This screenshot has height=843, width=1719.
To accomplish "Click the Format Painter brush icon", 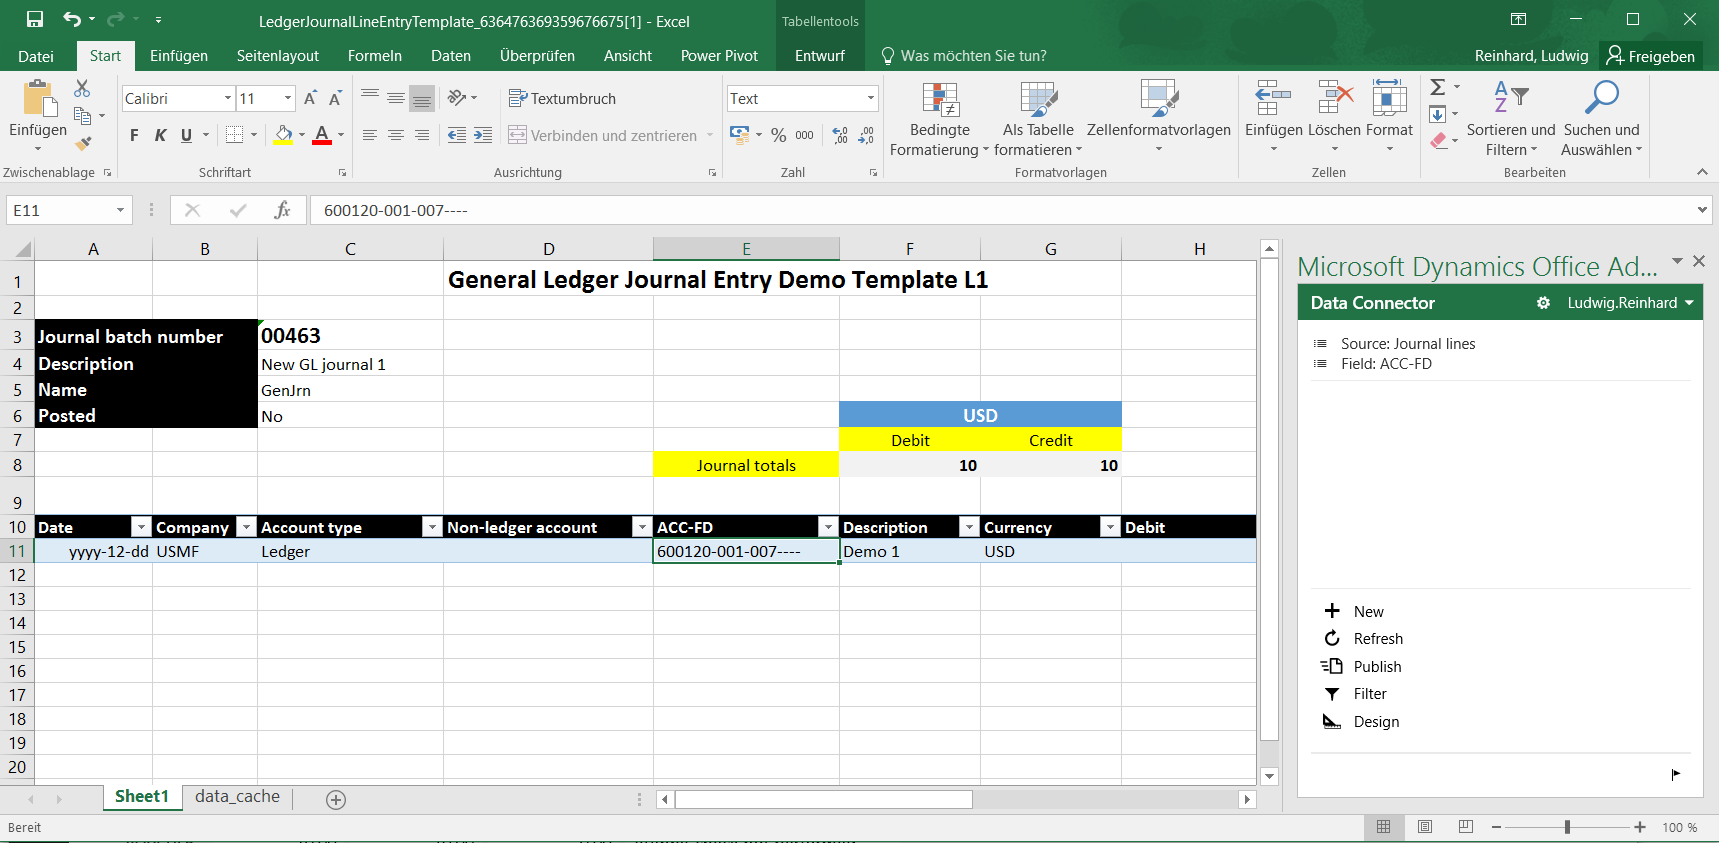I will (83, 144).
